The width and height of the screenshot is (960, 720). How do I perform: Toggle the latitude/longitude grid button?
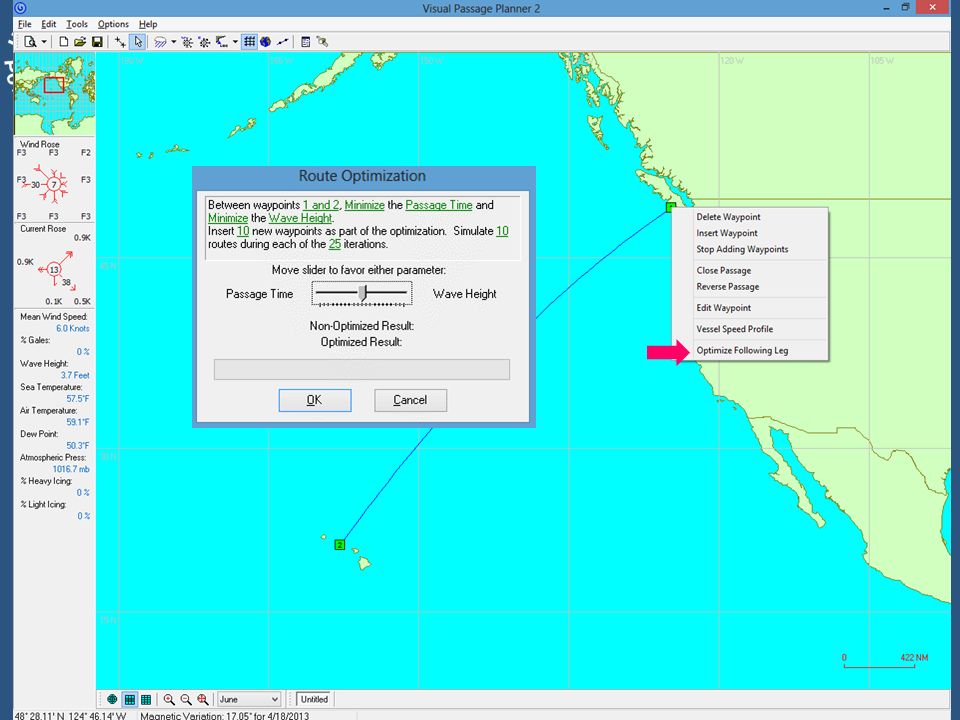click(x=249, y=42)
